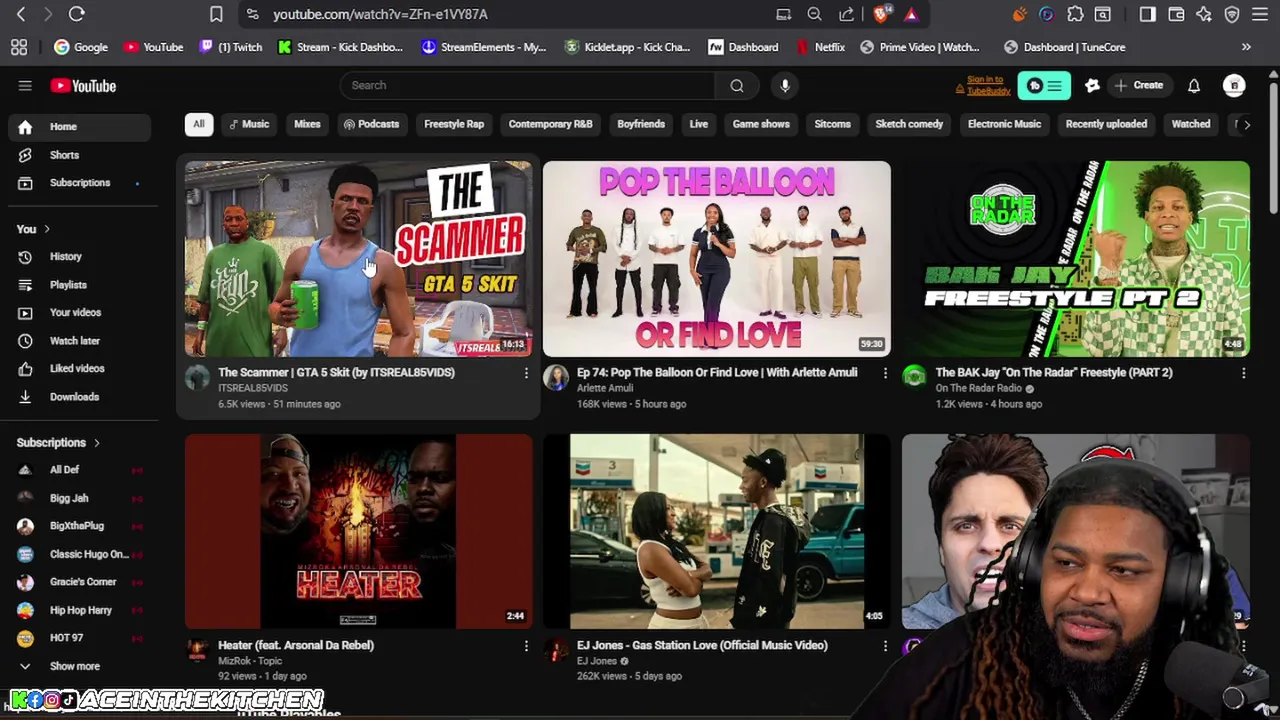Screen dimensions: 1280x720
Task: Click the search magnifier button
Action: 737,86
